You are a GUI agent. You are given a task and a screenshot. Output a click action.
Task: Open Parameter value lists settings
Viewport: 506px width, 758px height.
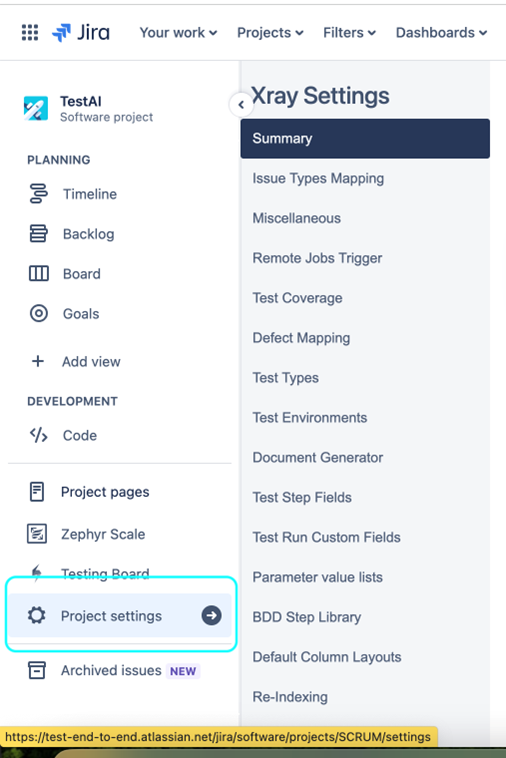(x=318, y=577)
